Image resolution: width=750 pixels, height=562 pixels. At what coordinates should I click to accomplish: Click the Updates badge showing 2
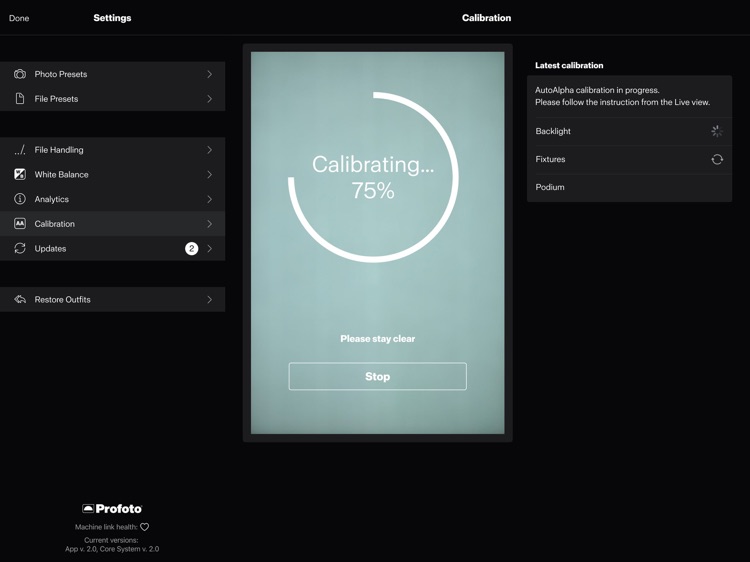coord(191,248)
